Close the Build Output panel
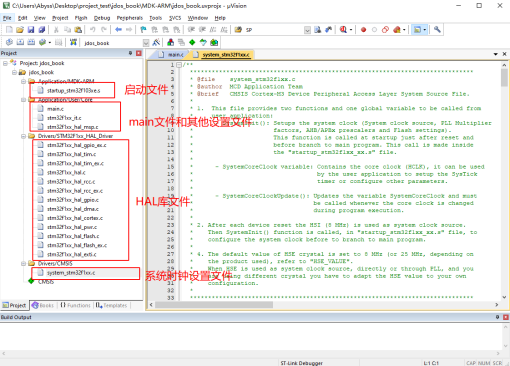The image size is (510, 366). [x=506, y=317]
